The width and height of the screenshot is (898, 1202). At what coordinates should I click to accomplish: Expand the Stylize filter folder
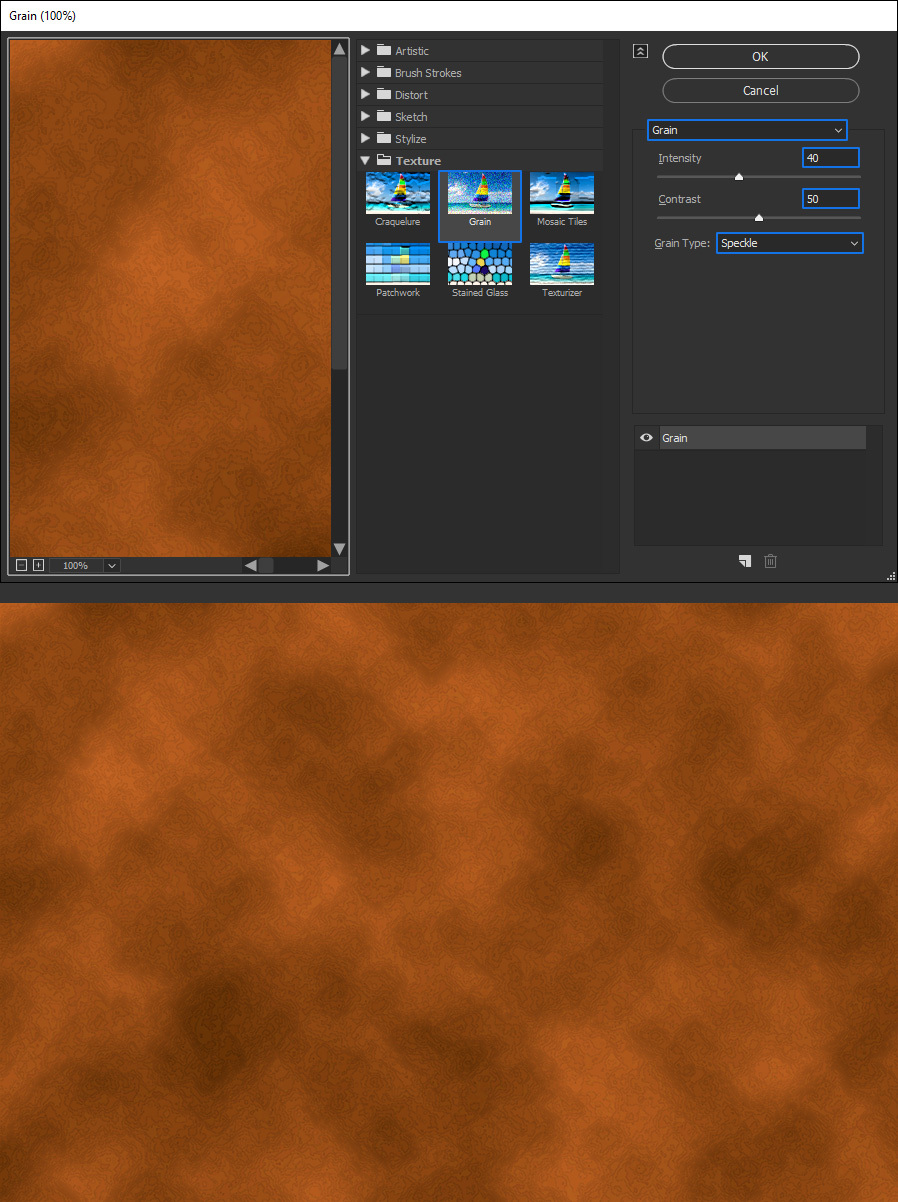point(365,138)
